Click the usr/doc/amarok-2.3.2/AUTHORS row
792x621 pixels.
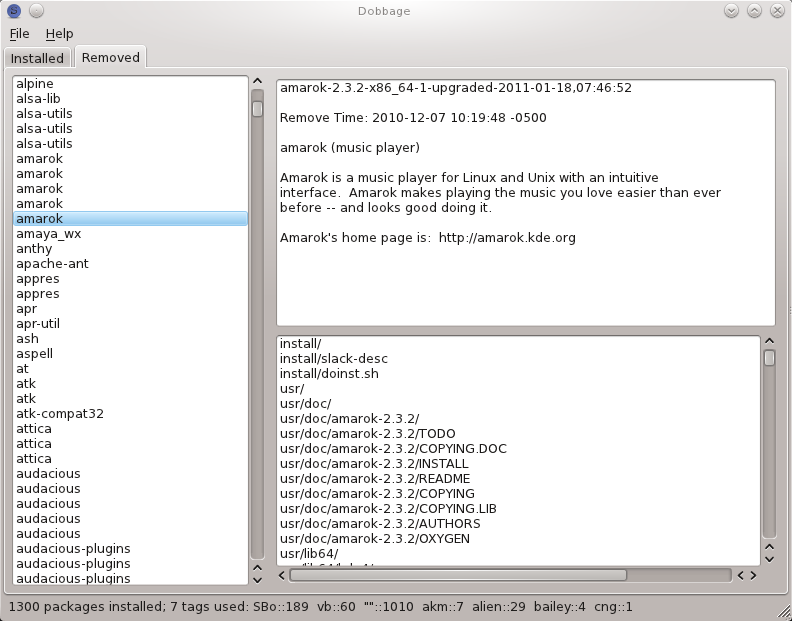519,523
